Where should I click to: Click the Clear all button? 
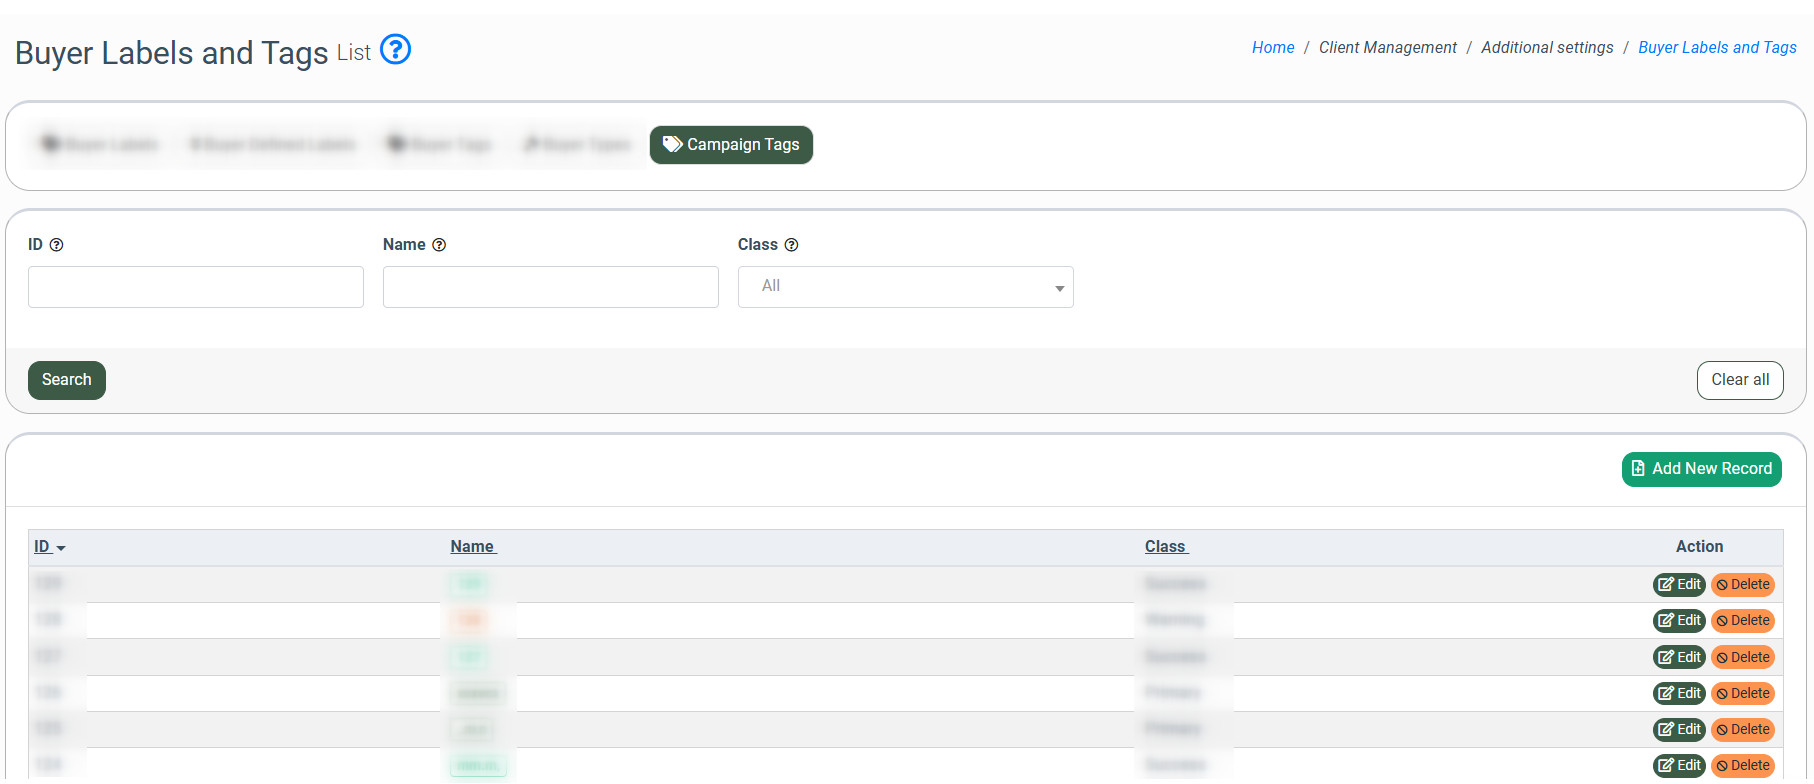(1739, 380)
